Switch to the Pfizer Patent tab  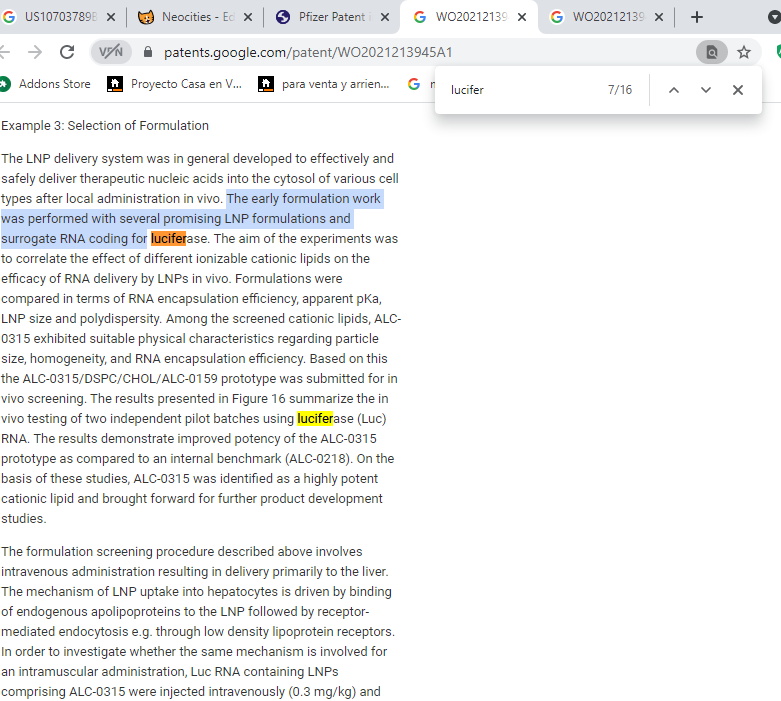click(325, 17)
